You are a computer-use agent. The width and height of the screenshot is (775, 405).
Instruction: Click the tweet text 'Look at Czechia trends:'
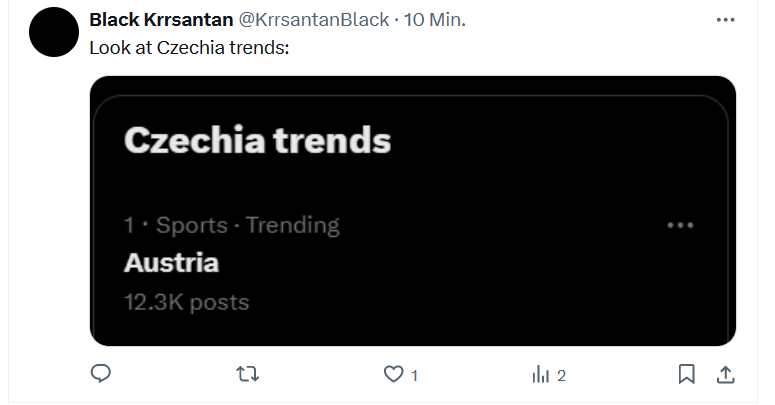(x=189, y=47)
